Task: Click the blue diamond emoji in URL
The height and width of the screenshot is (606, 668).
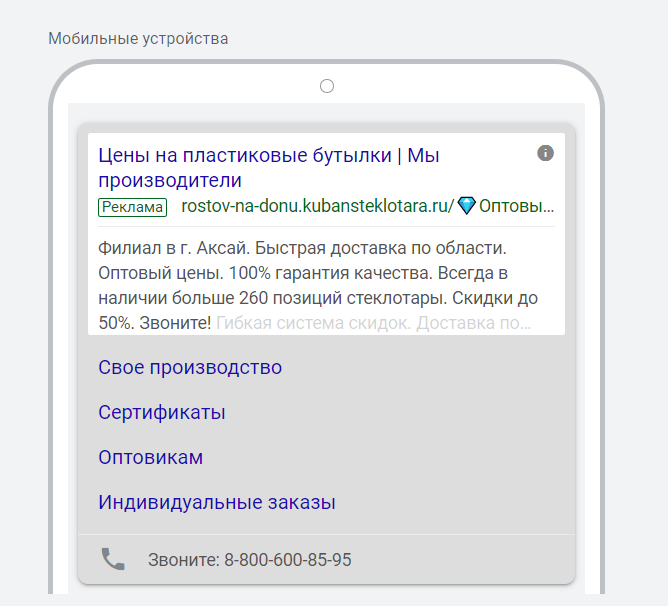Action: [466, 206]
